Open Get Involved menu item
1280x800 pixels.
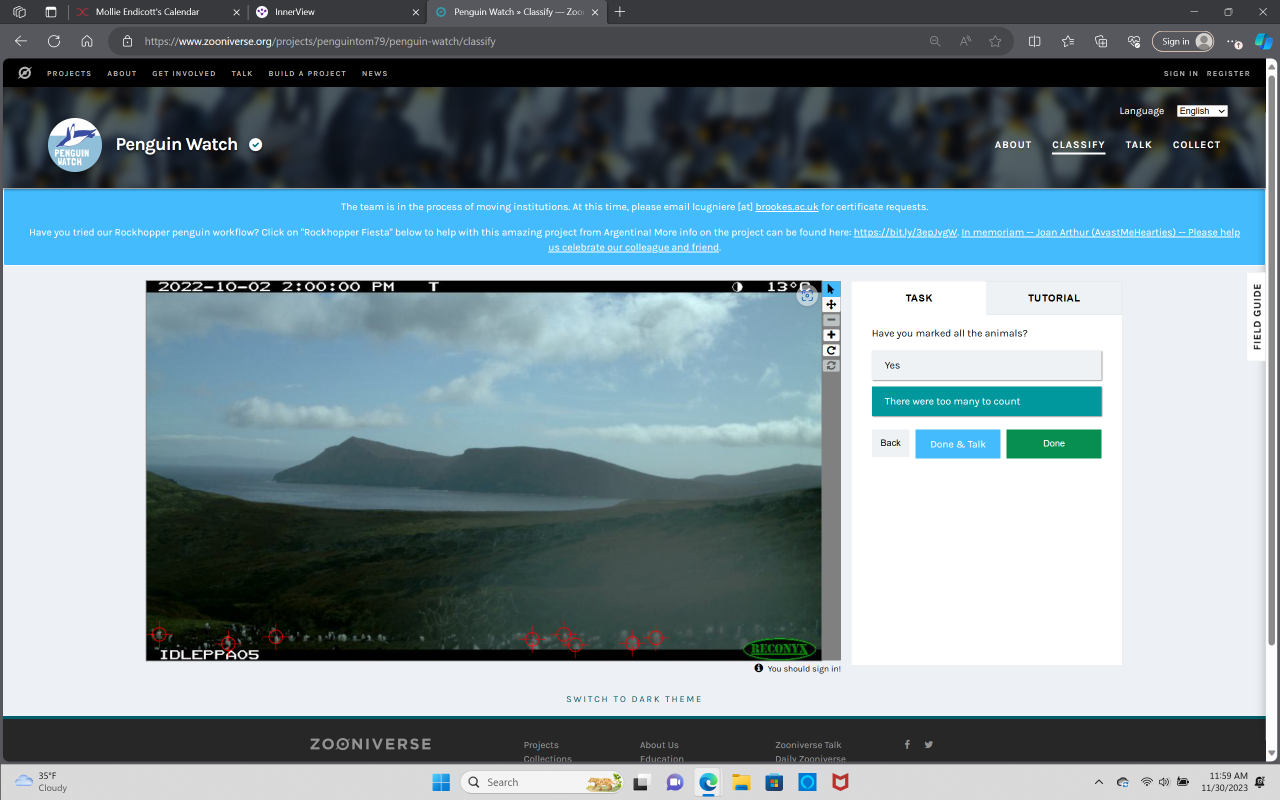click(184, 74)
